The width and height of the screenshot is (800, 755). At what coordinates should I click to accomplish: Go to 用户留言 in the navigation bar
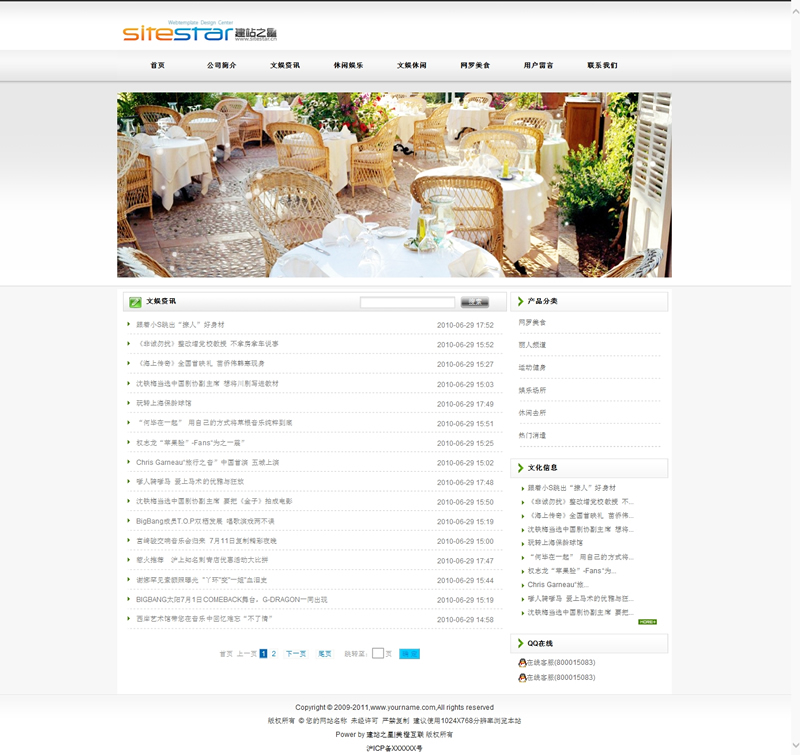538,65
